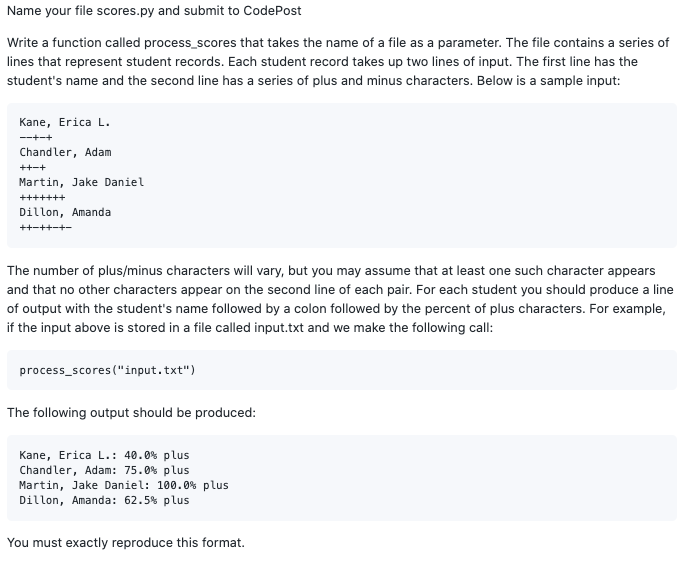Click the 'Kane, Erica L.: 40.0% plus' output line

104,456
